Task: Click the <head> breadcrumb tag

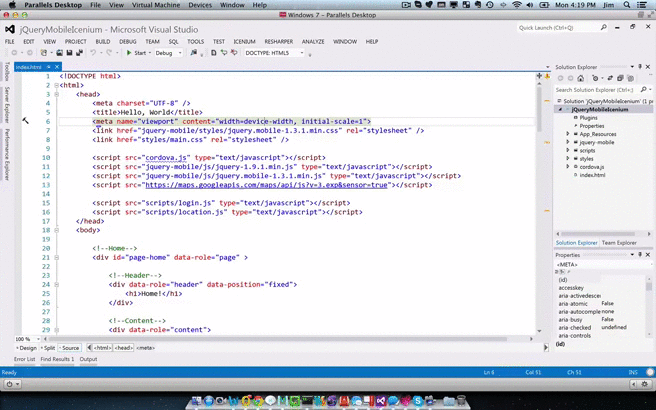Action: click(x=124, y=348)
